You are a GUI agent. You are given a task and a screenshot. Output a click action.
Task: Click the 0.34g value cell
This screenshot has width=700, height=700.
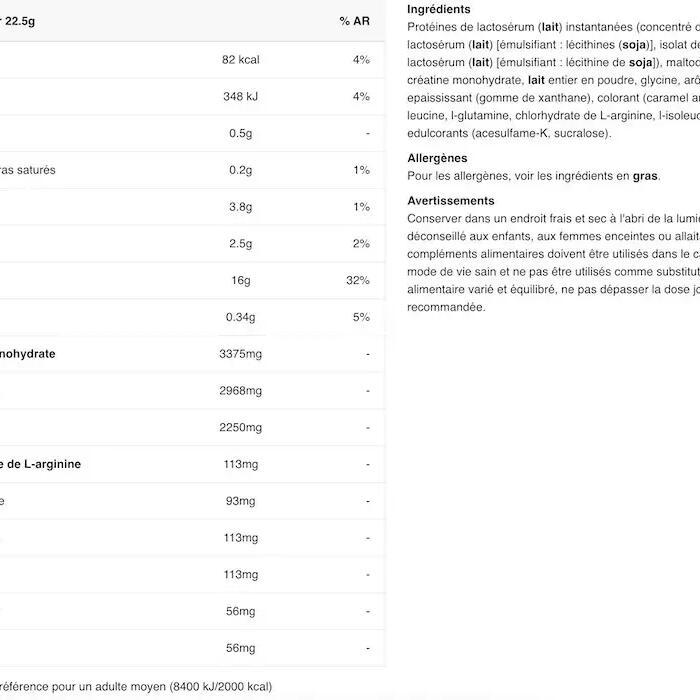pyautogui.click(x=240, y=318)
